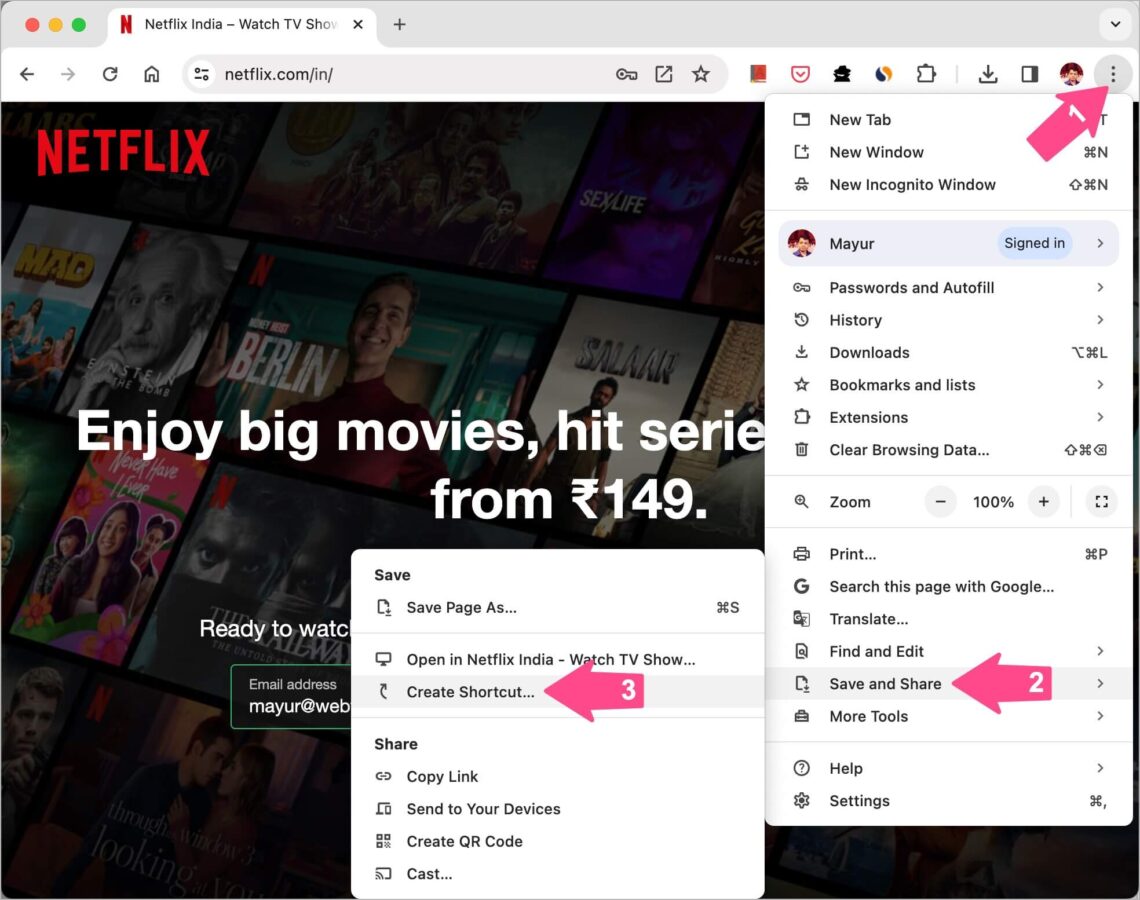Image resolution: width=1140 pixels, height=900 pixels.
Task: Bookmark the page using the star icon
Action: tap(701, 73)
